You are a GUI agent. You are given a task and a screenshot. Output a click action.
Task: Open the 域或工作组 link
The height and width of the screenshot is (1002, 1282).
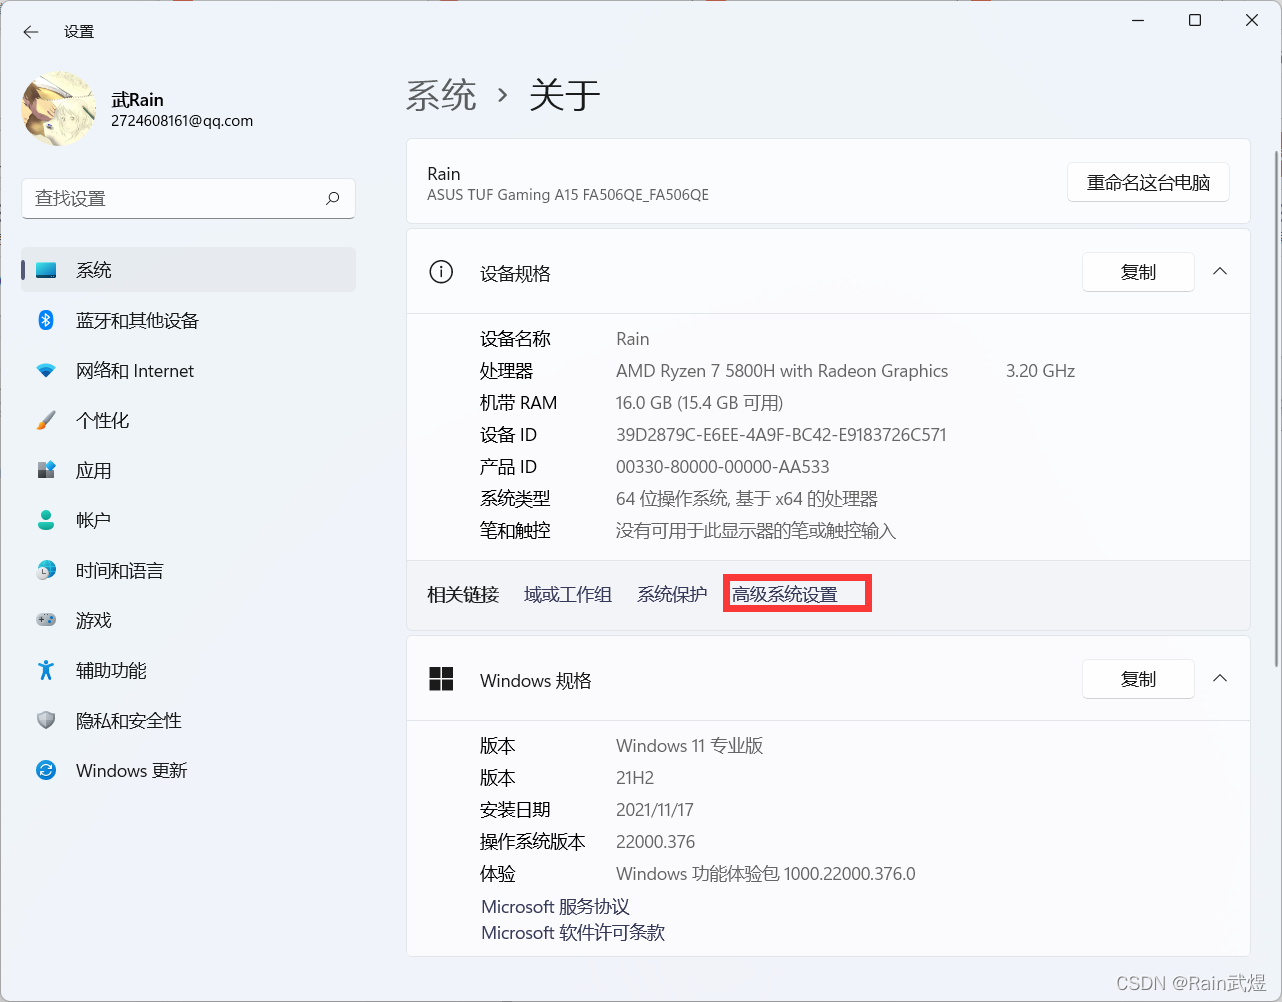coord(568,594)
